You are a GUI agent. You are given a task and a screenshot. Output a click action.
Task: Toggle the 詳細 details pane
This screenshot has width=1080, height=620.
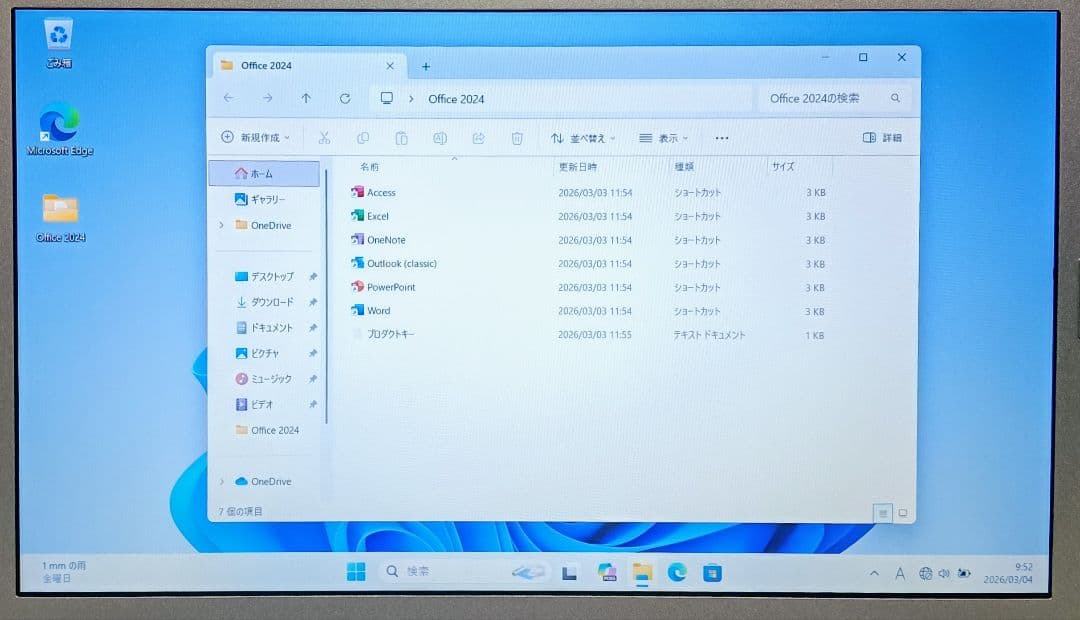tap(881, 137)
